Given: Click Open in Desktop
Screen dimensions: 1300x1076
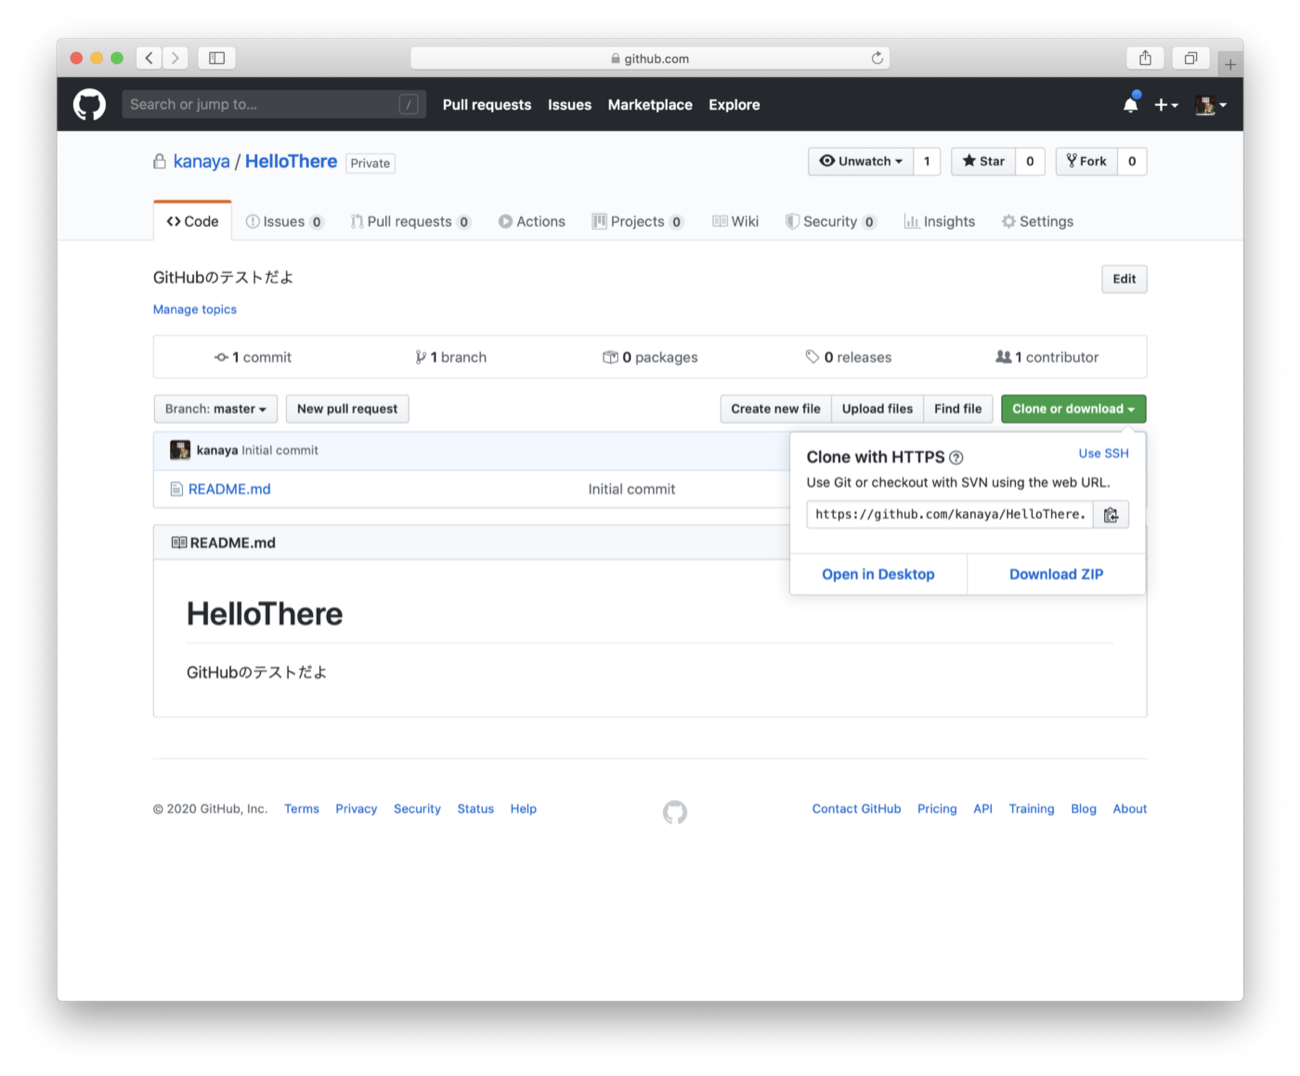Looking at the screenshot, I should 878,574.
